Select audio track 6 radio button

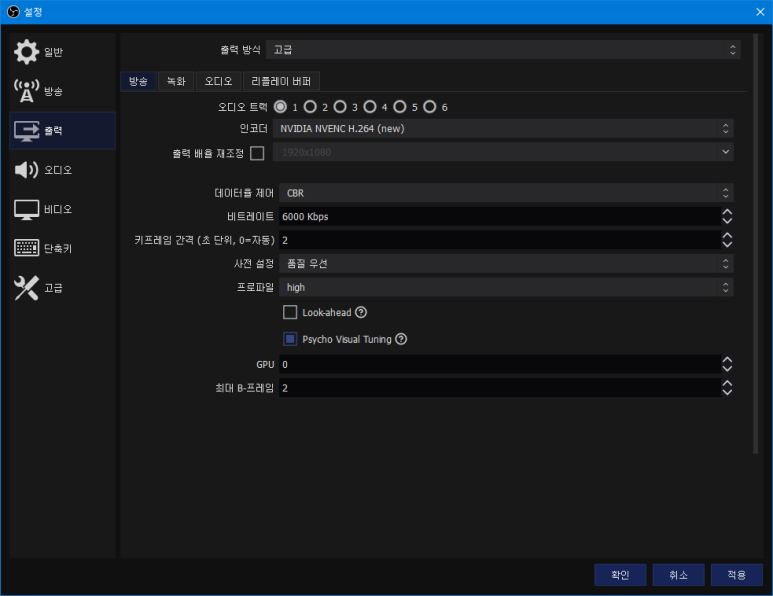pyautogui.click(x=430, y=106)
